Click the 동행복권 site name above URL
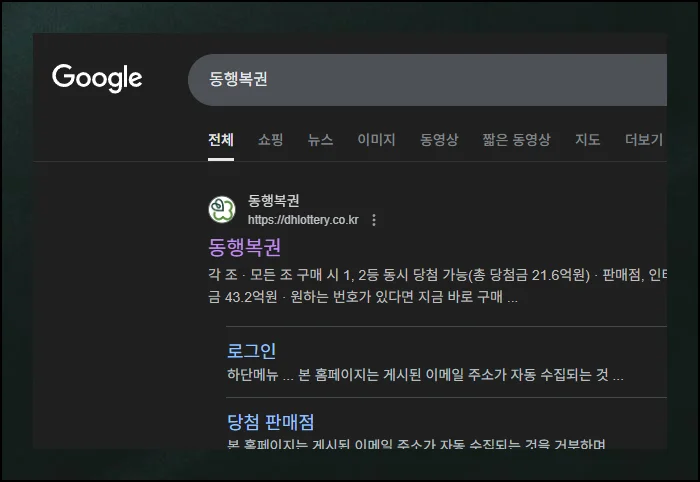 (x=274, y=201)
